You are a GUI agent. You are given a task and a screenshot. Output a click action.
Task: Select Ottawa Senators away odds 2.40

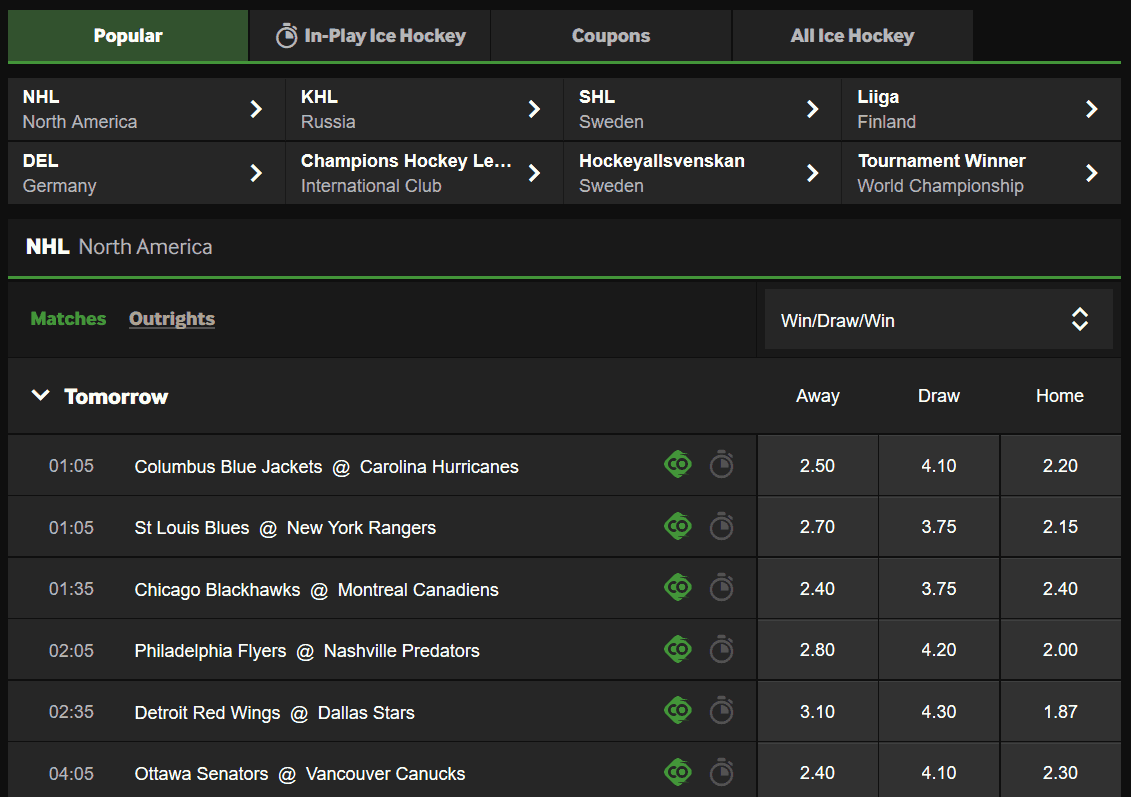pos(817,772)
